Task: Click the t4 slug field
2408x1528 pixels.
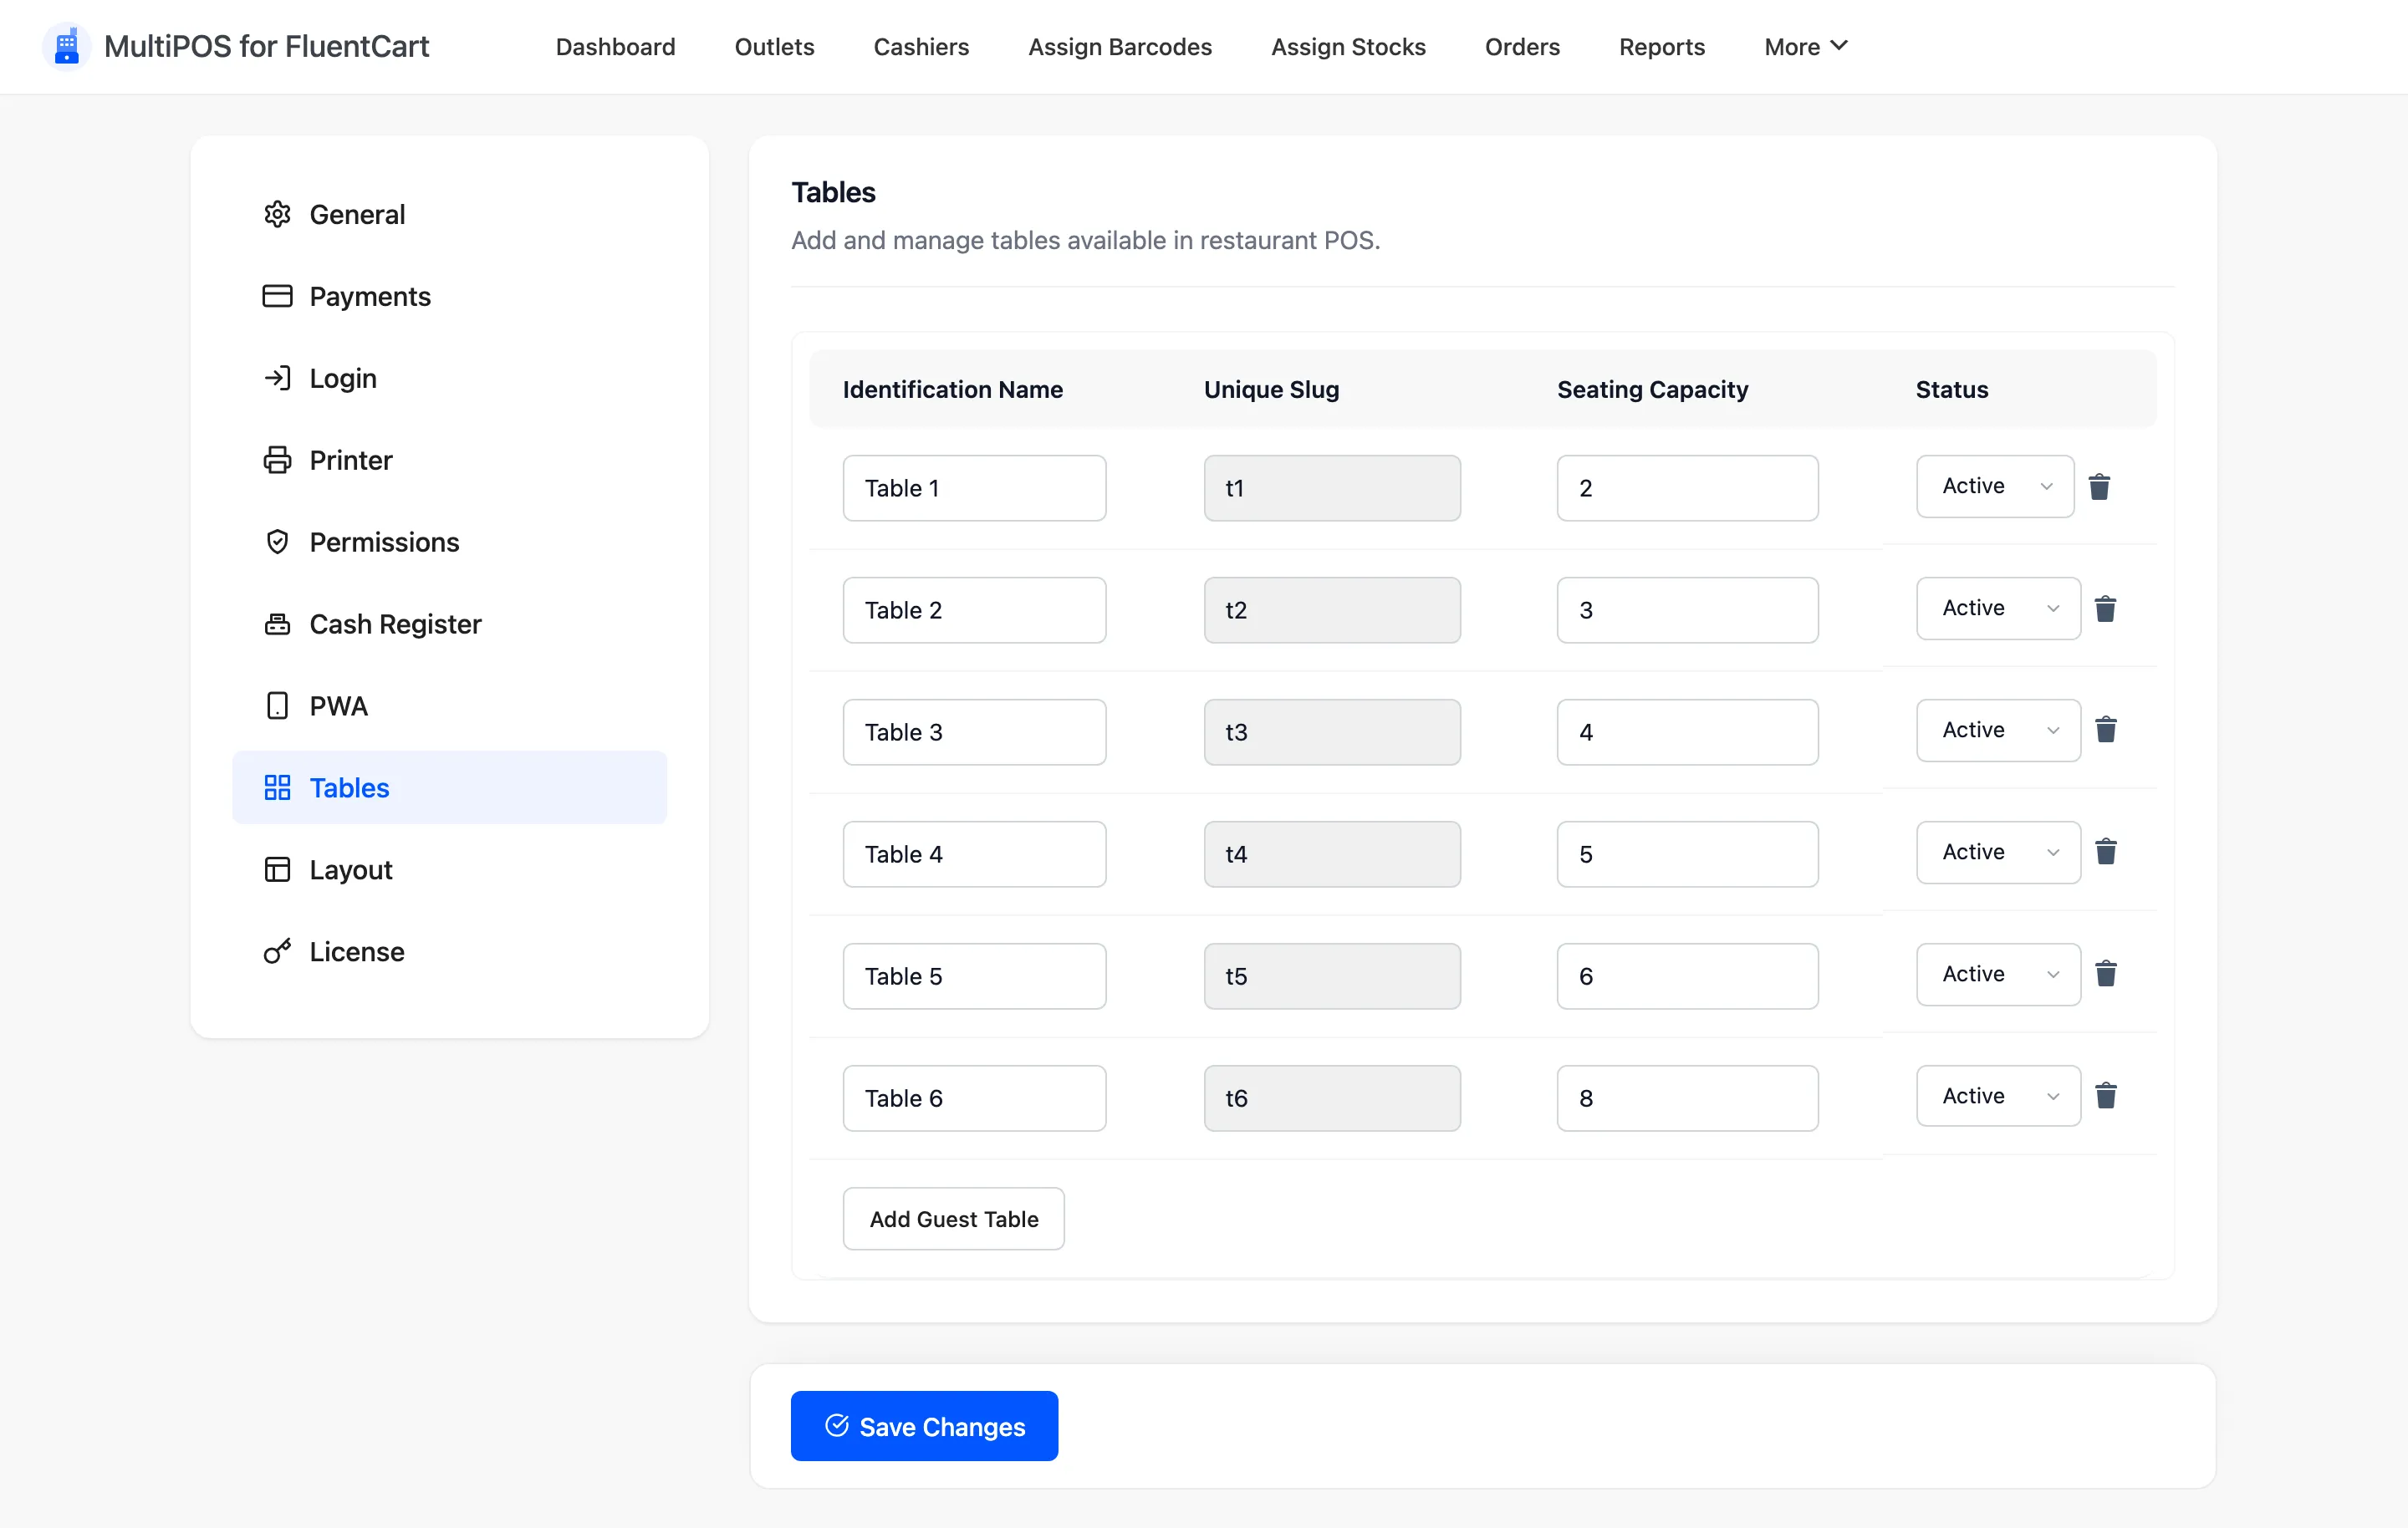Action: (x=1332, y=854)
